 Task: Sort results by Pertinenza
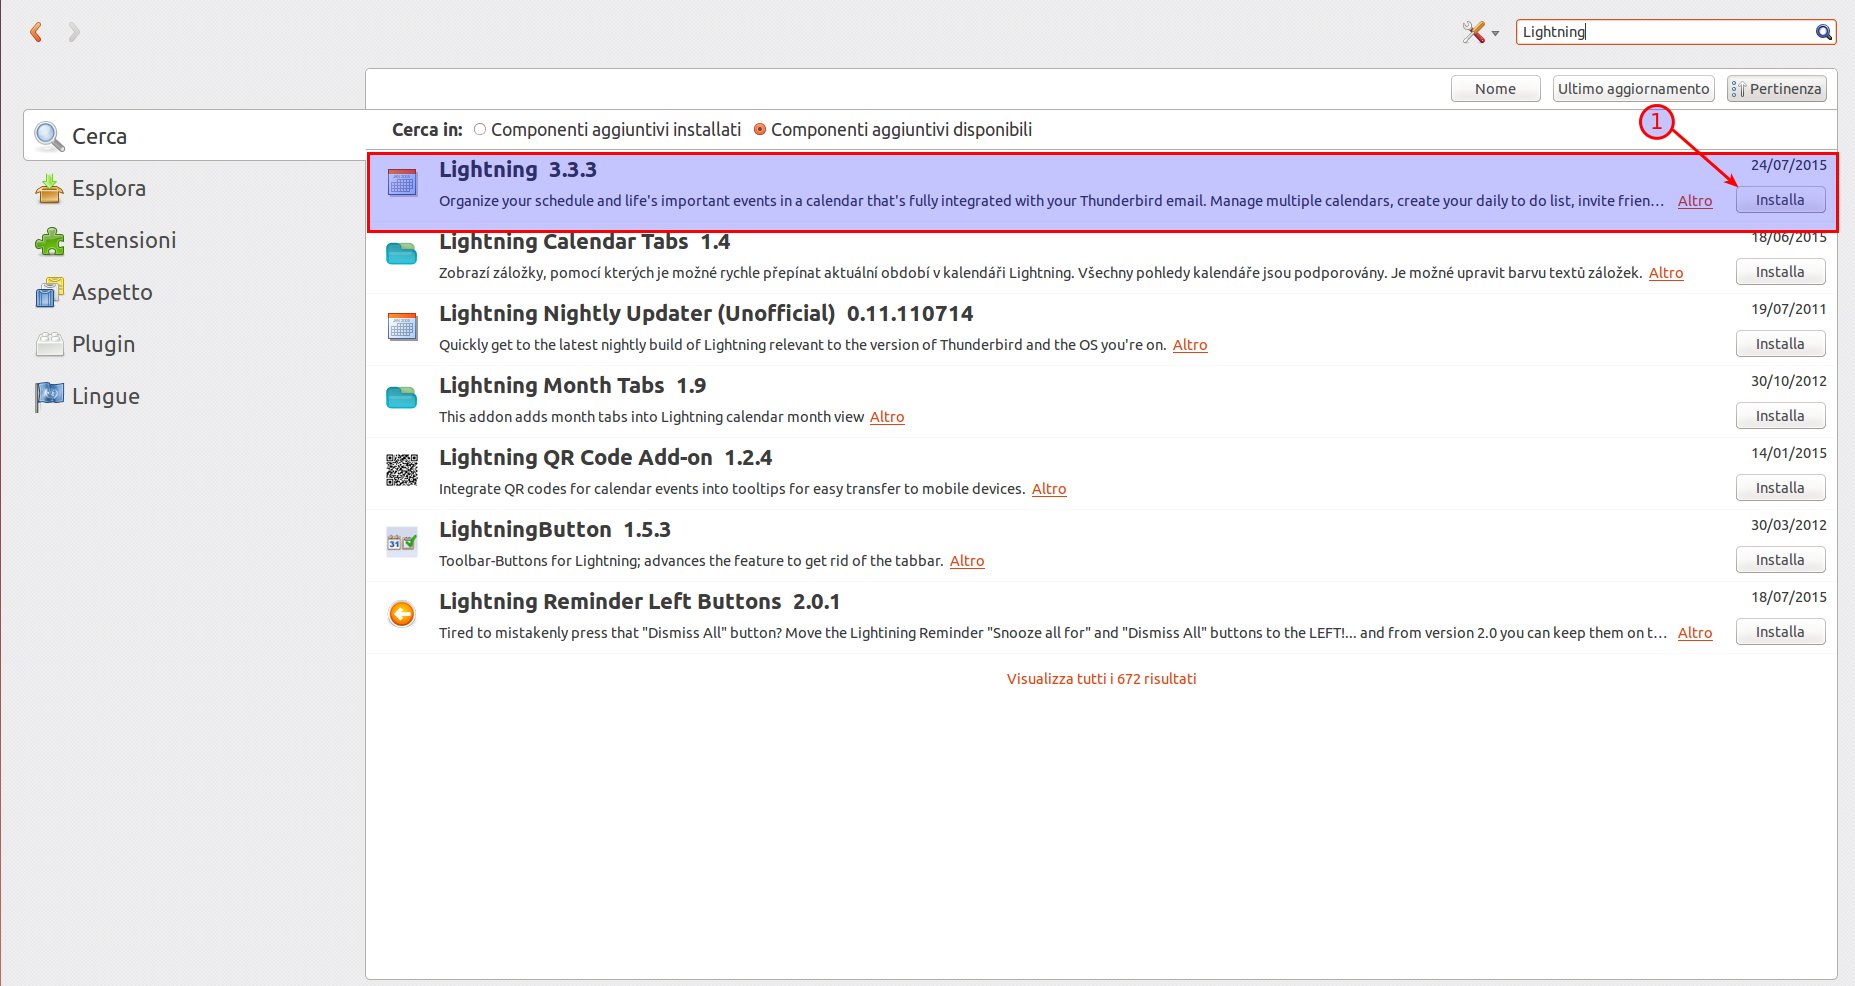click(1776, 89)
